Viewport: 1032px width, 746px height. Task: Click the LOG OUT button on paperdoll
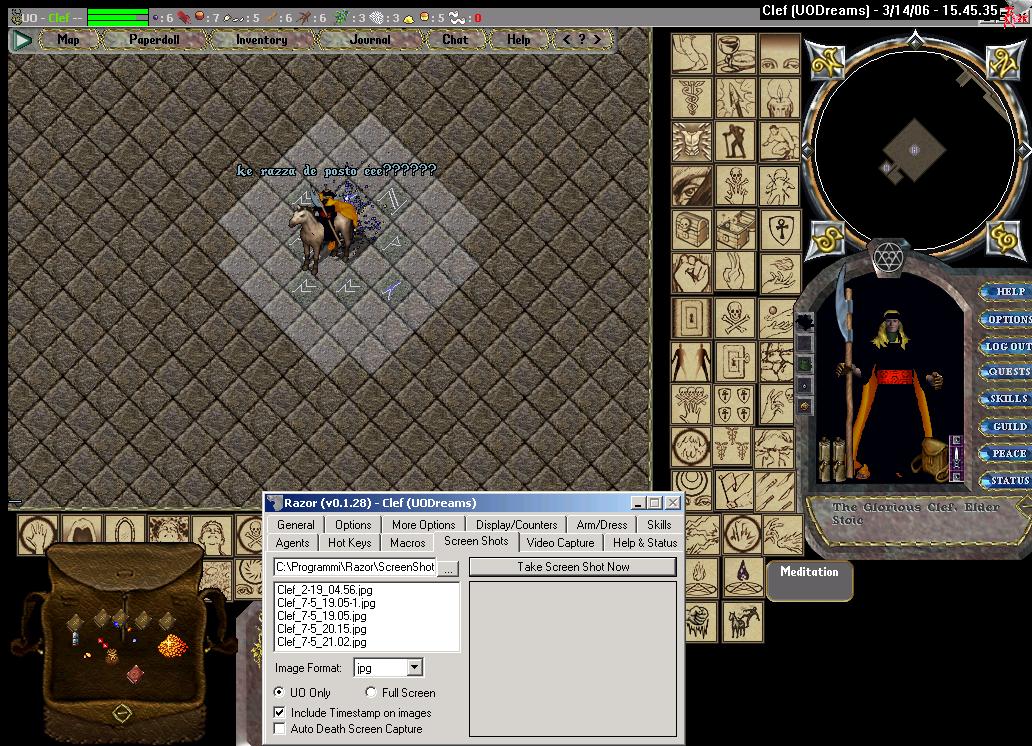tap(1006, 346)
